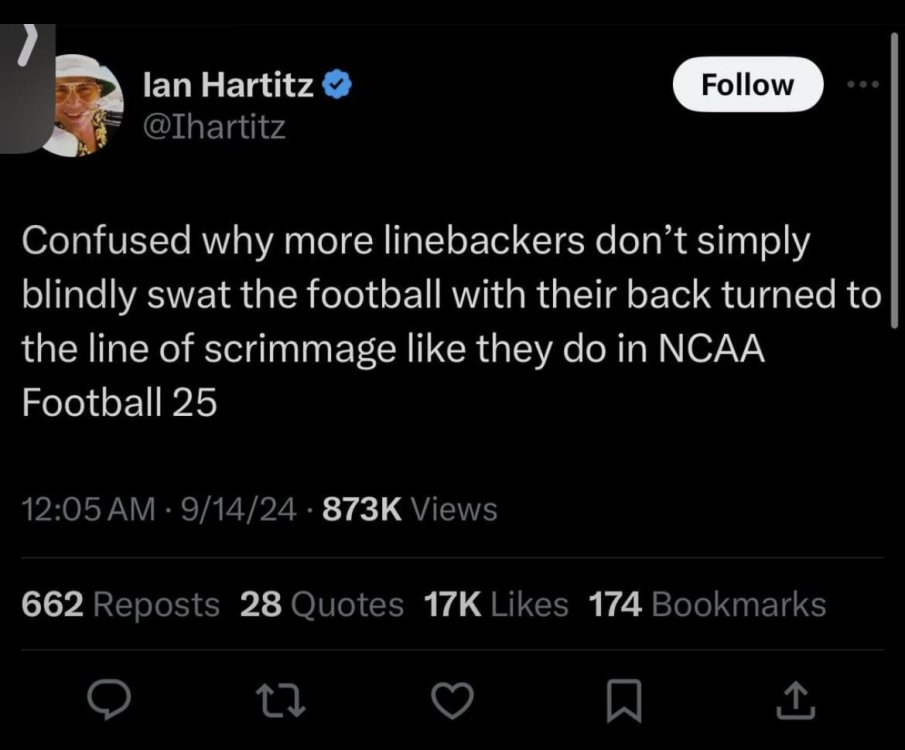Click the tweet text about linebackers

[x=450, y=322]
